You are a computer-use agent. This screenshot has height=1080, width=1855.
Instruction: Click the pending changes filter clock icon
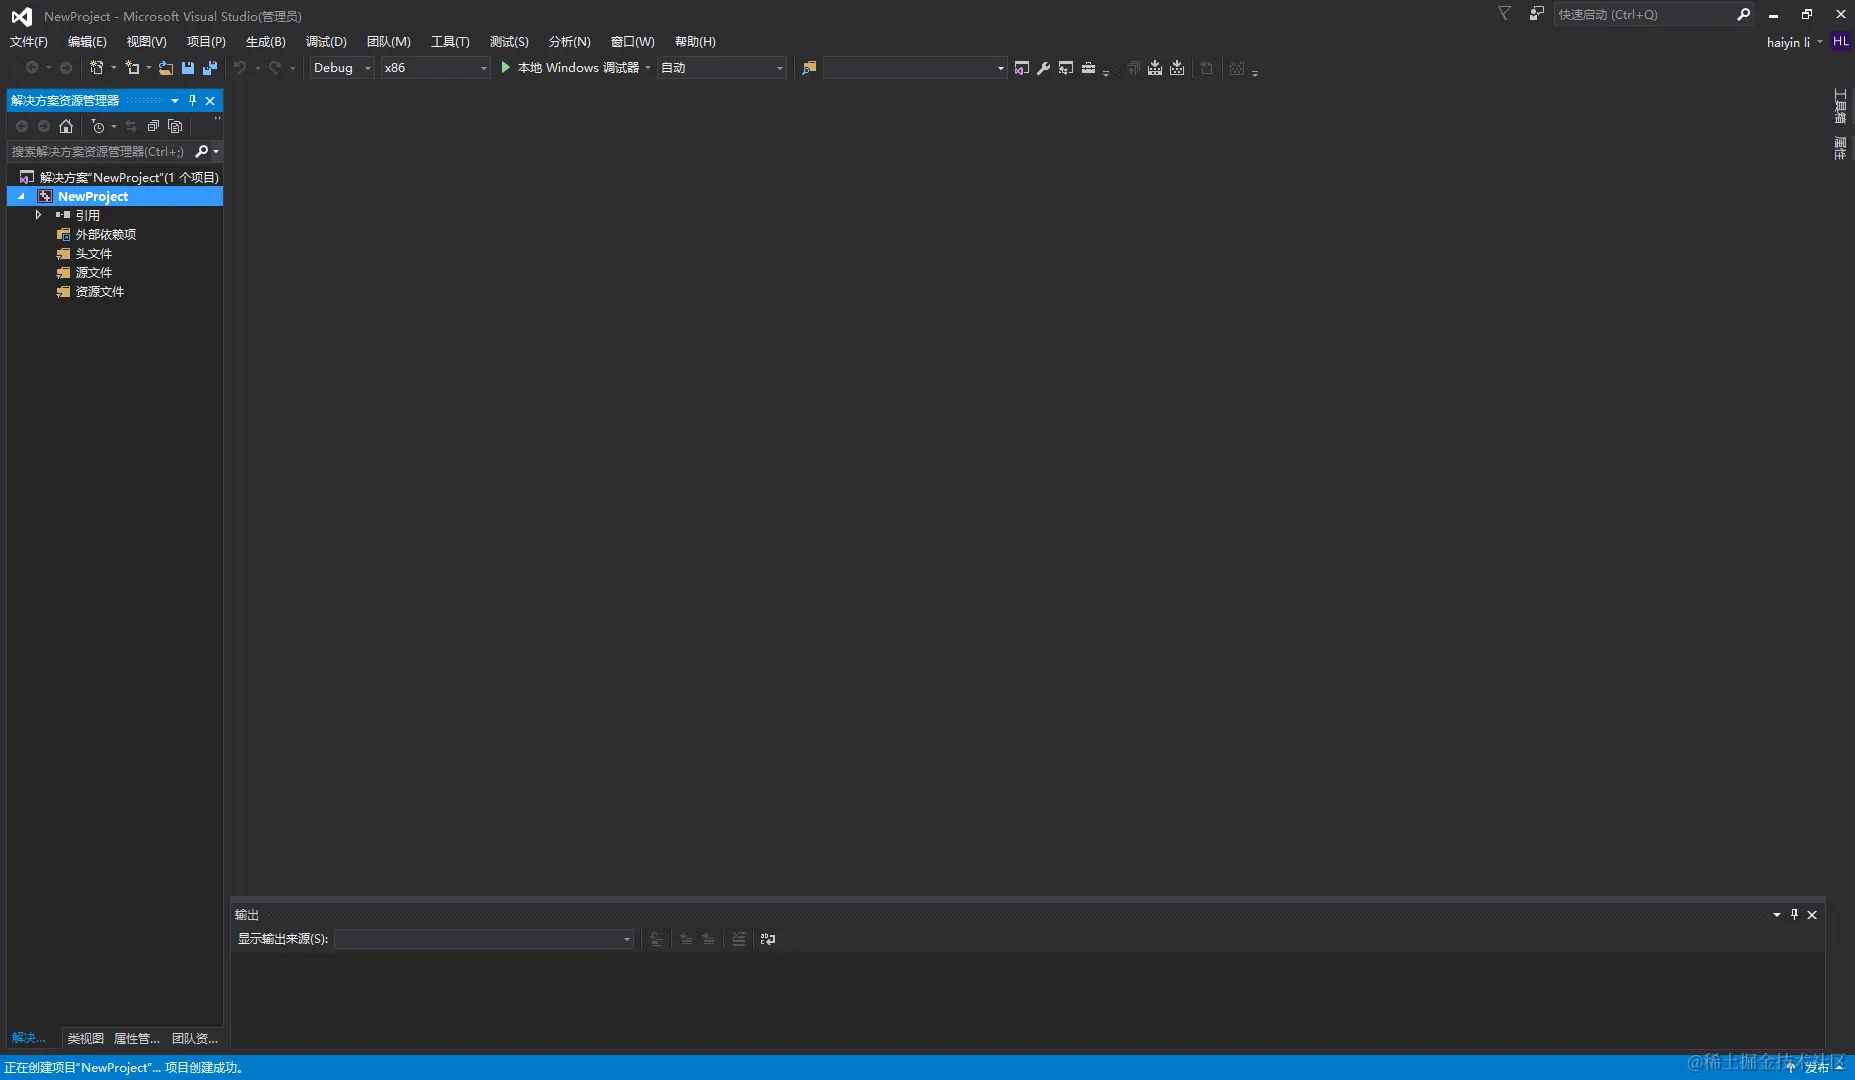pos(98,126)
